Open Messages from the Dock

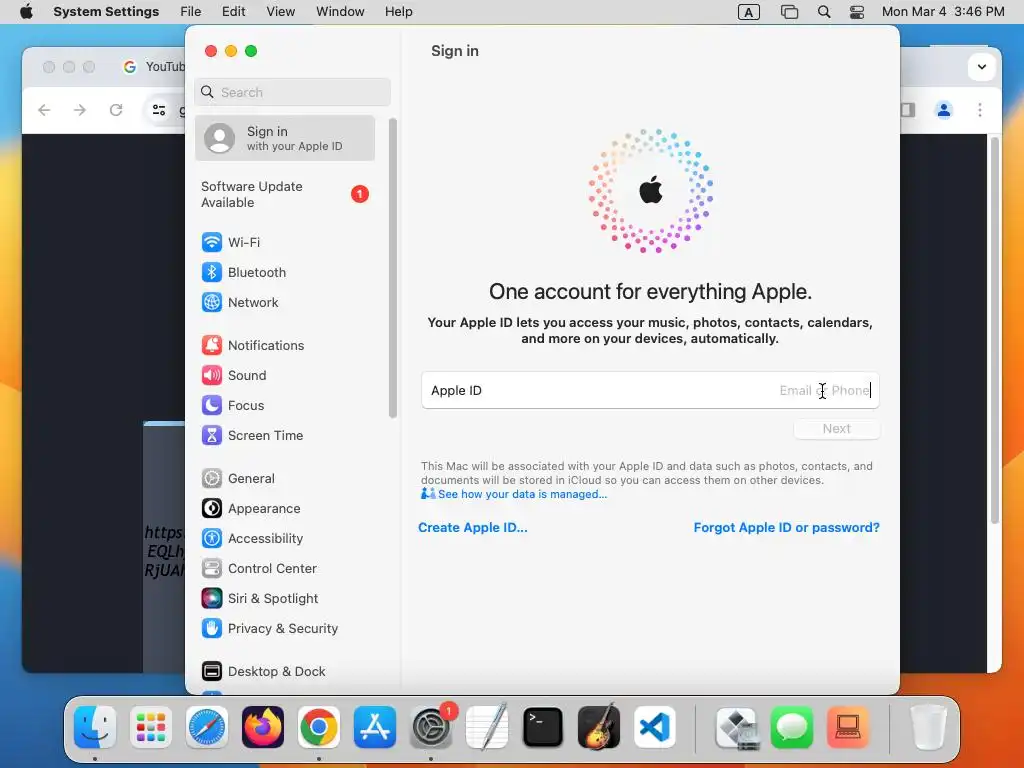tap(792, 727)
